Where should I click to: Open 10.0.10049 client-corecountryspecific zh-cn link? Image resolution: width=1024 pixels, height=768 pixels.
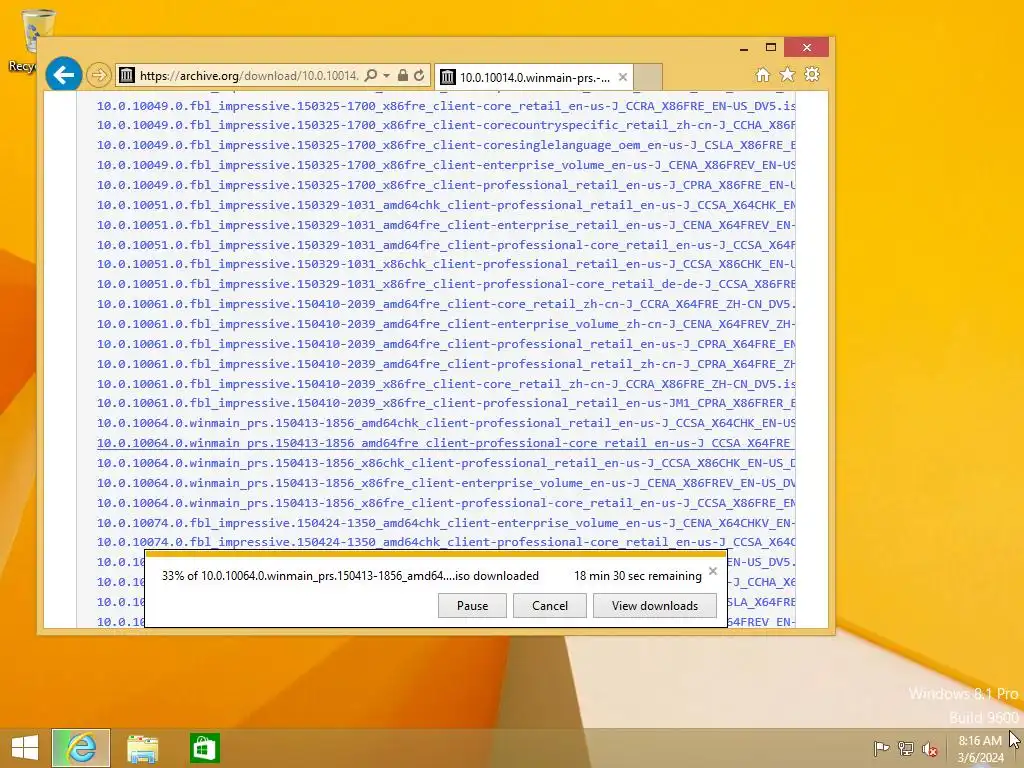coord(446,125)
